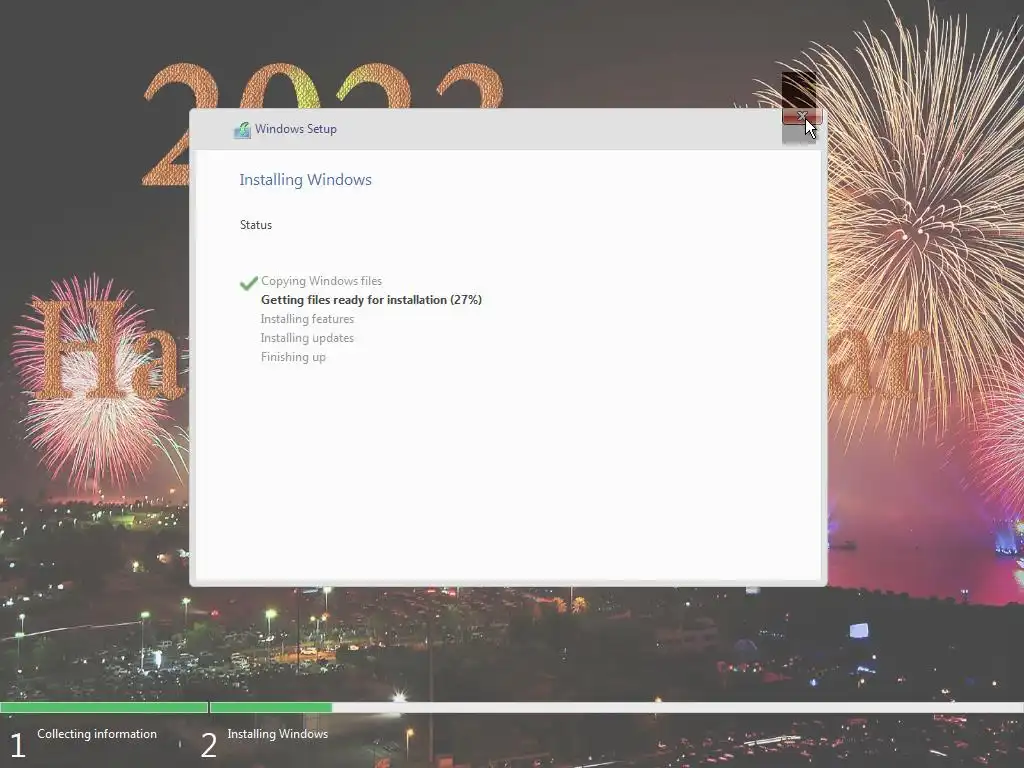The height and width of the screenshot is (768, 1024).
Task: Click the first completed green progress bar segment
Action: coord(104,707)
